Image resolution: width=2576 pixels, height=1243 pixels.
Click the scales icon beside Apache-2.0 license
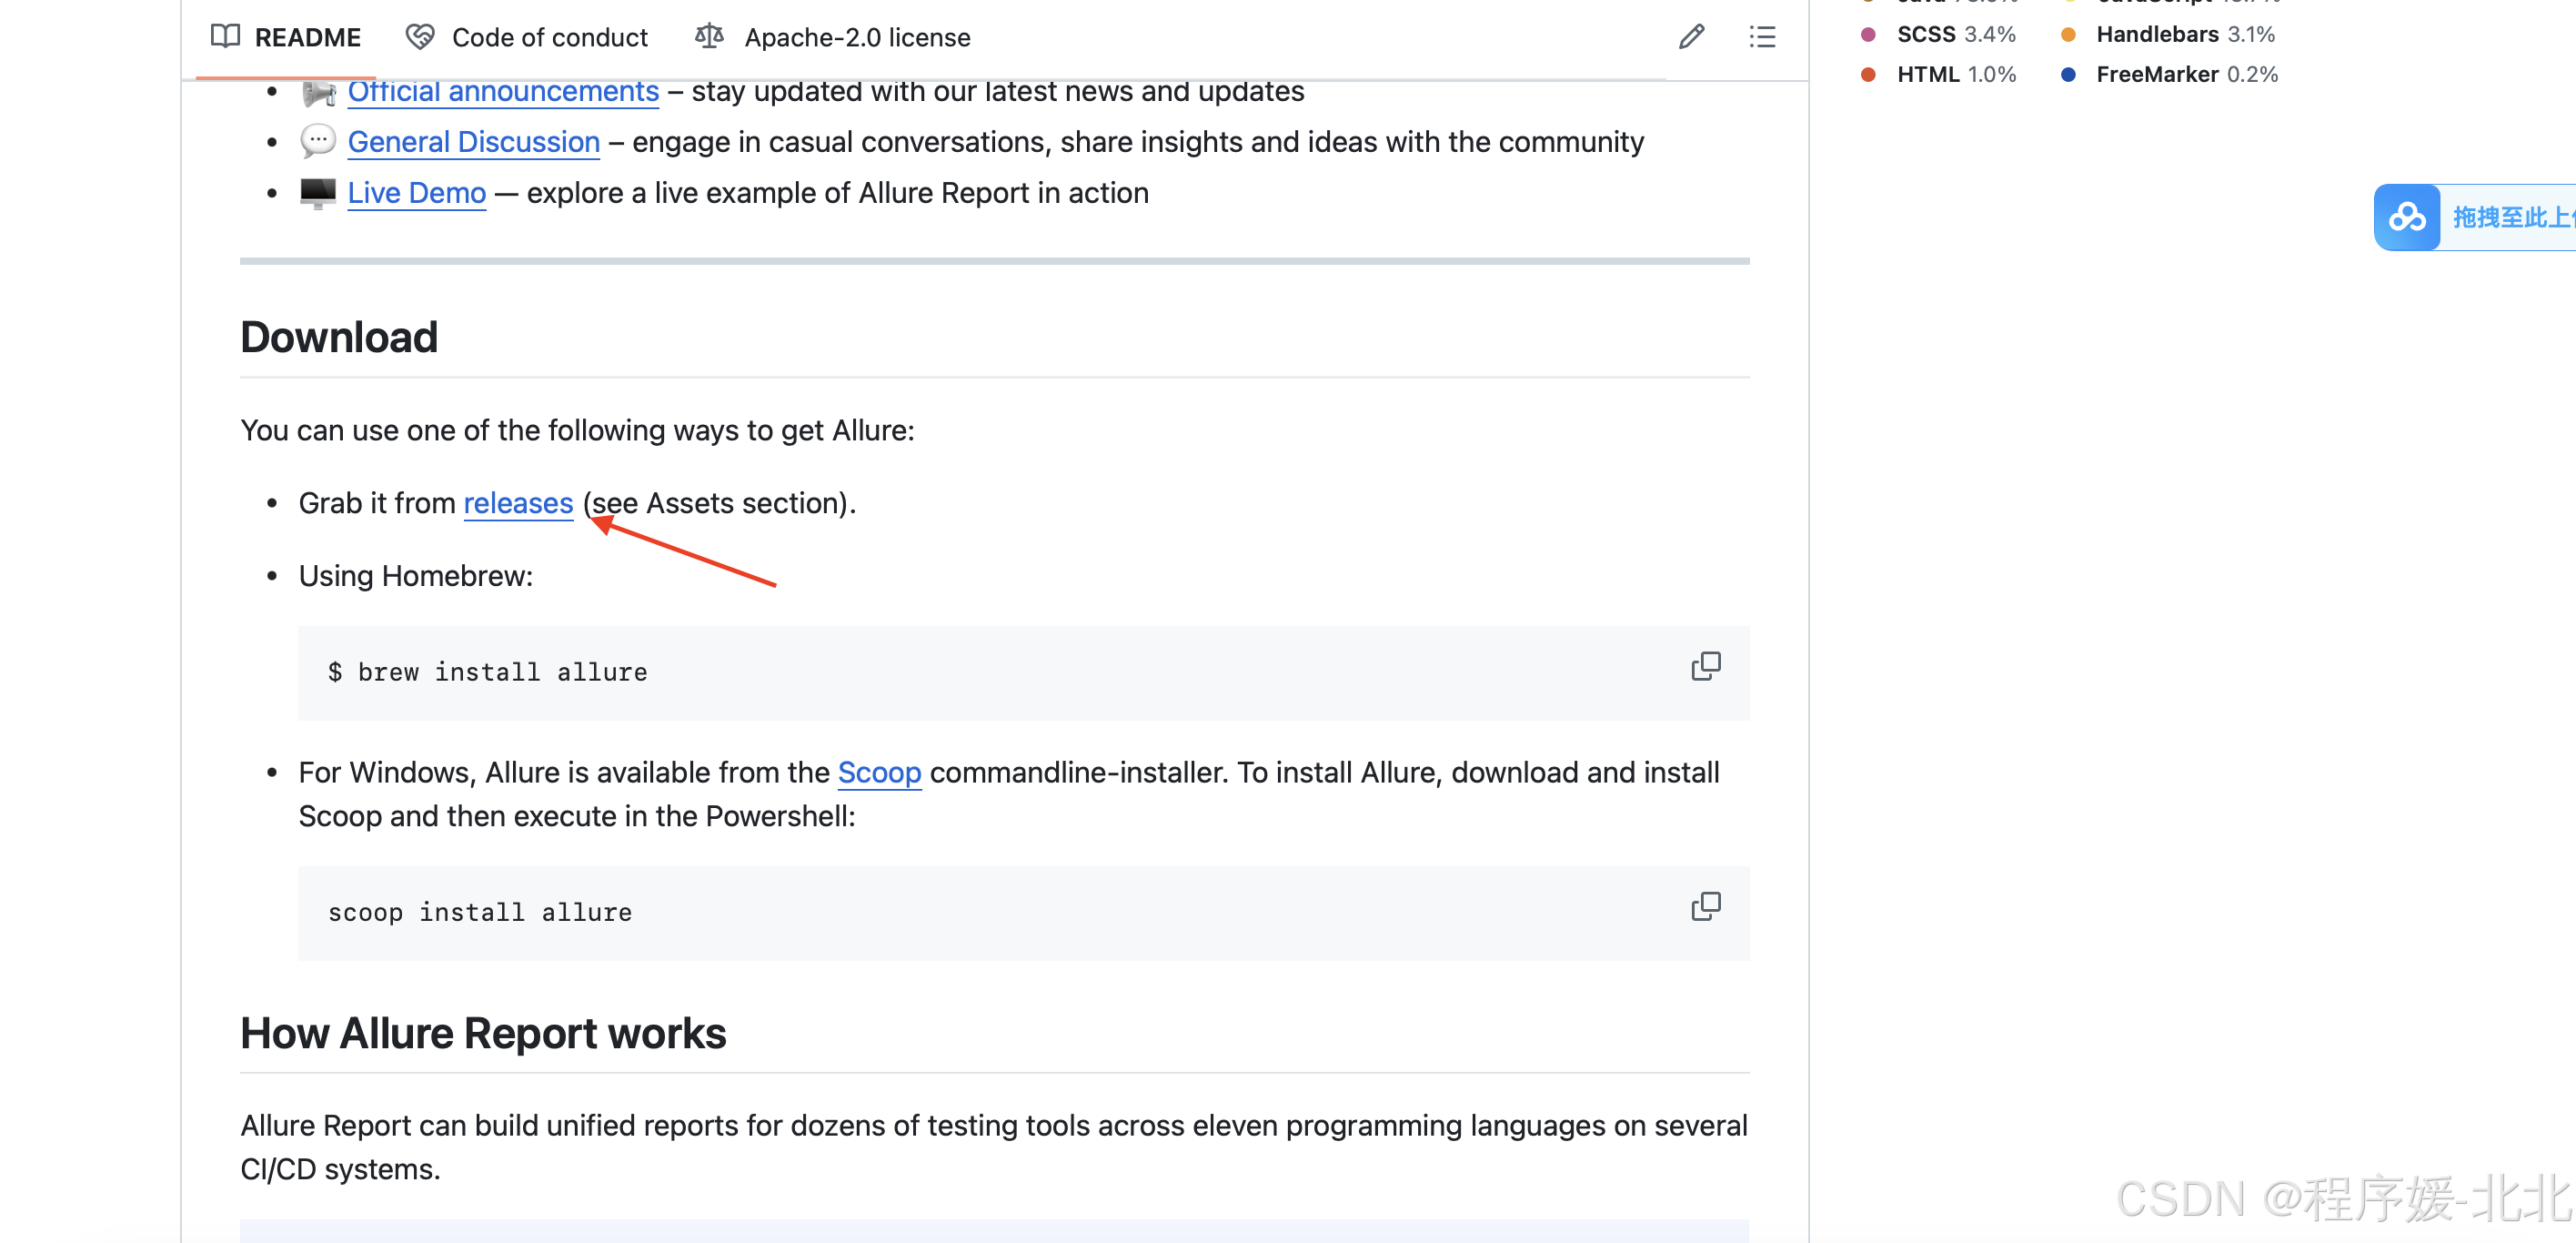(709, 37)
